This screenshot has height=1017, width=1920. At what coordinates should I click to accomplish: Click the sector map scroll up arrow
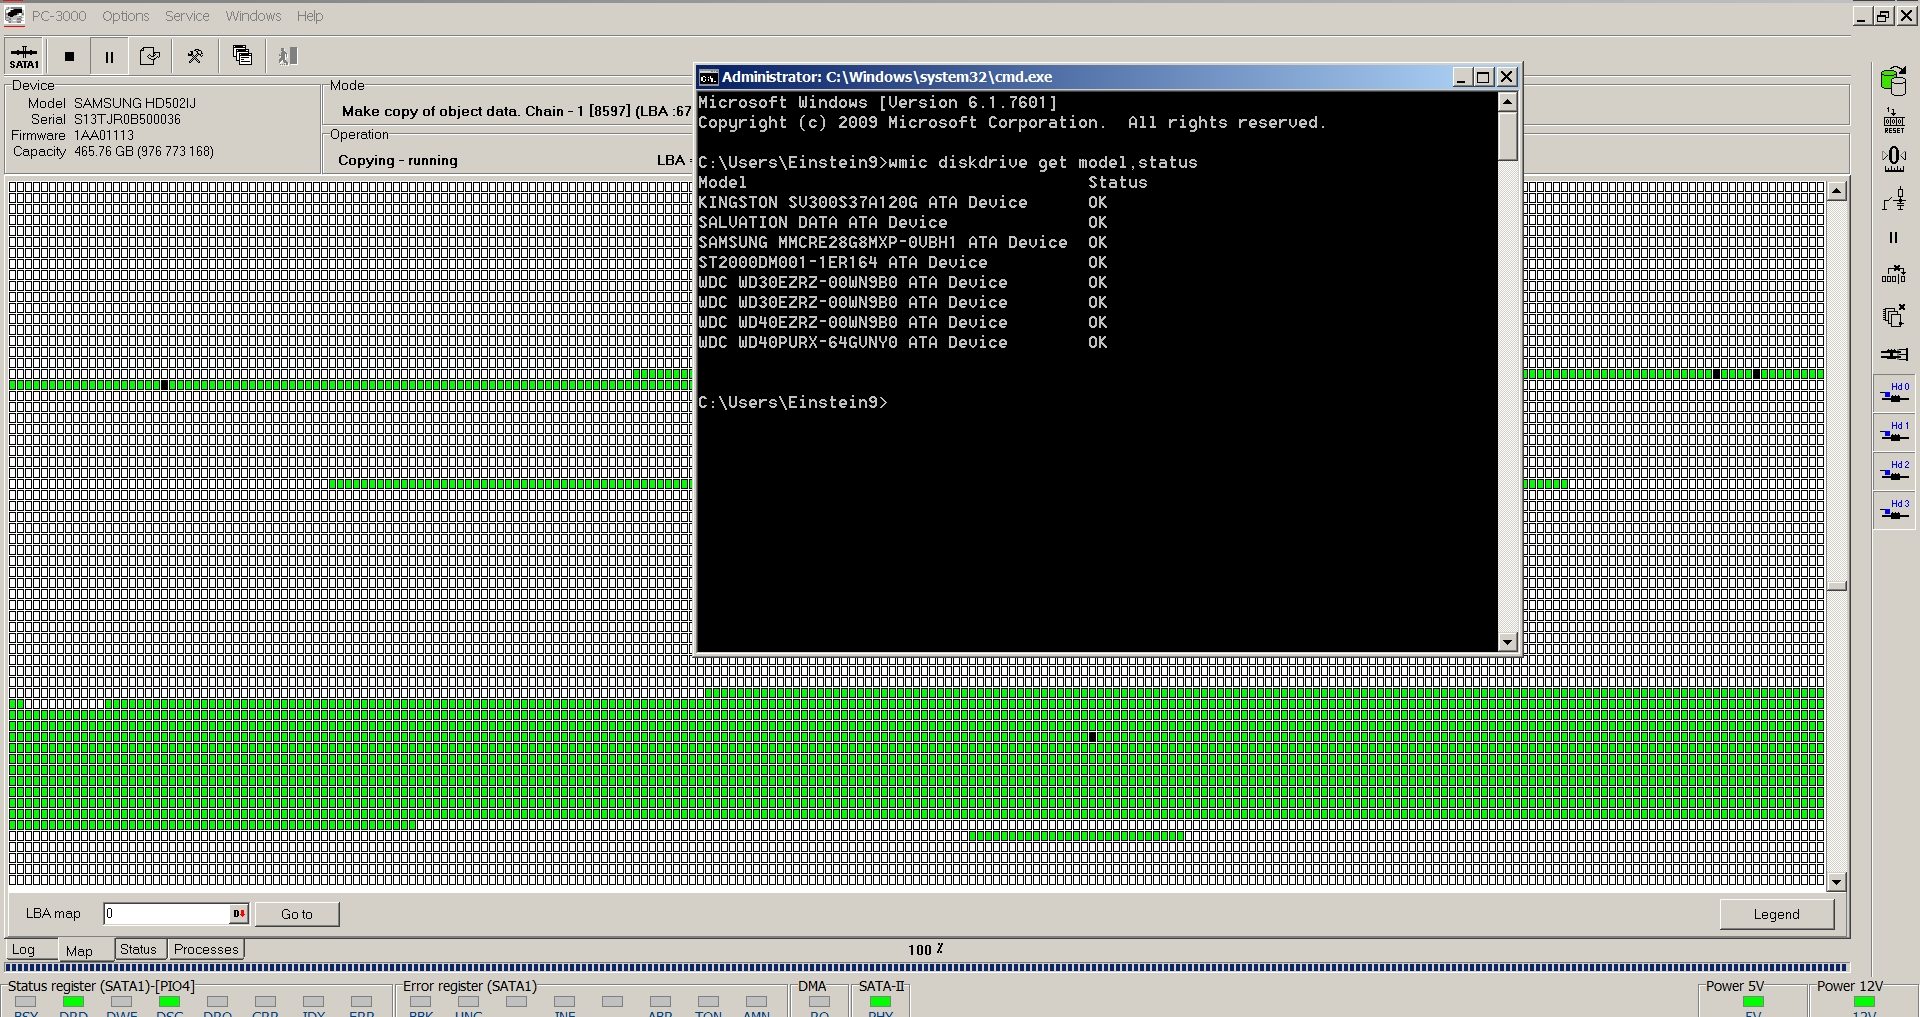tap(1836, 191)
